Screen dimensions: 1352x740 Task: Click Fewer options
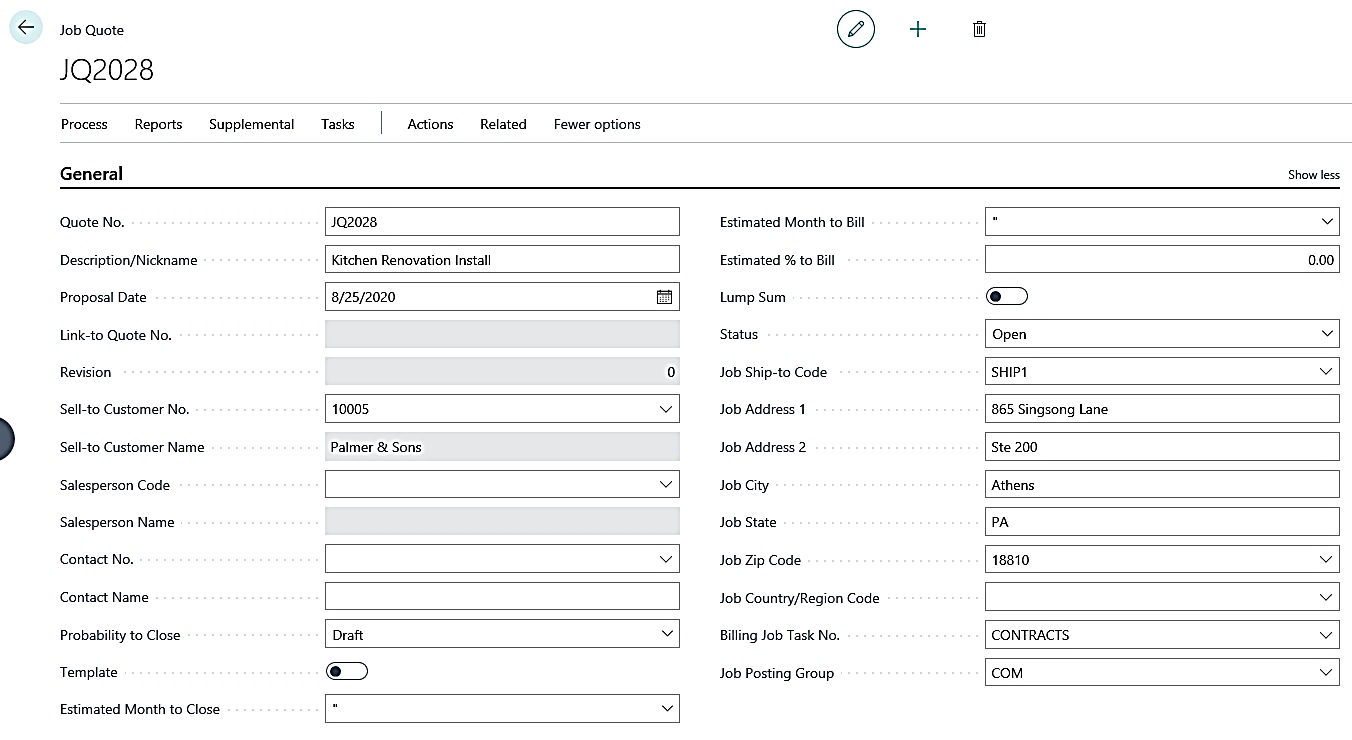[x=597, y=124]
